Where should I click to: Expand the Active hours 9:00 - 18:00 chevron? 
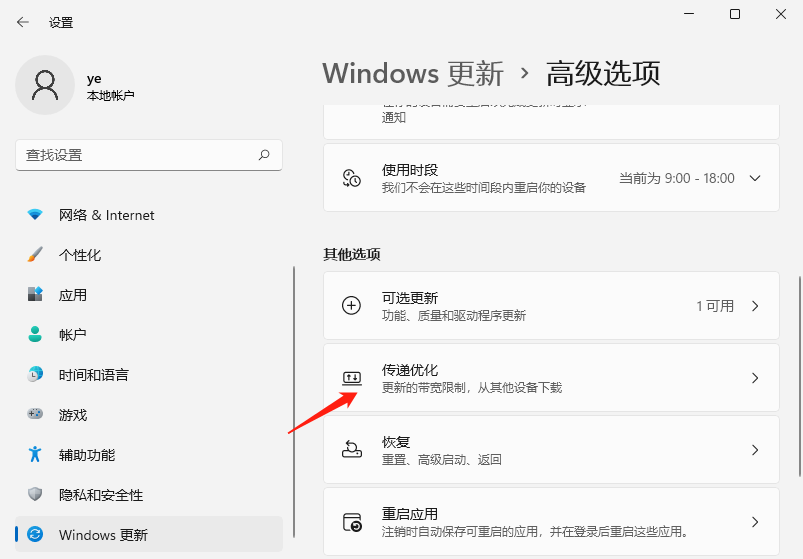click(x=755, y=178)
